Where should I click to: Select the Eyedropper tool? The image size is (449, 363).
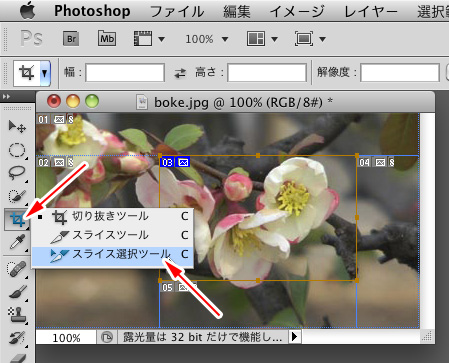click(17, 242)
